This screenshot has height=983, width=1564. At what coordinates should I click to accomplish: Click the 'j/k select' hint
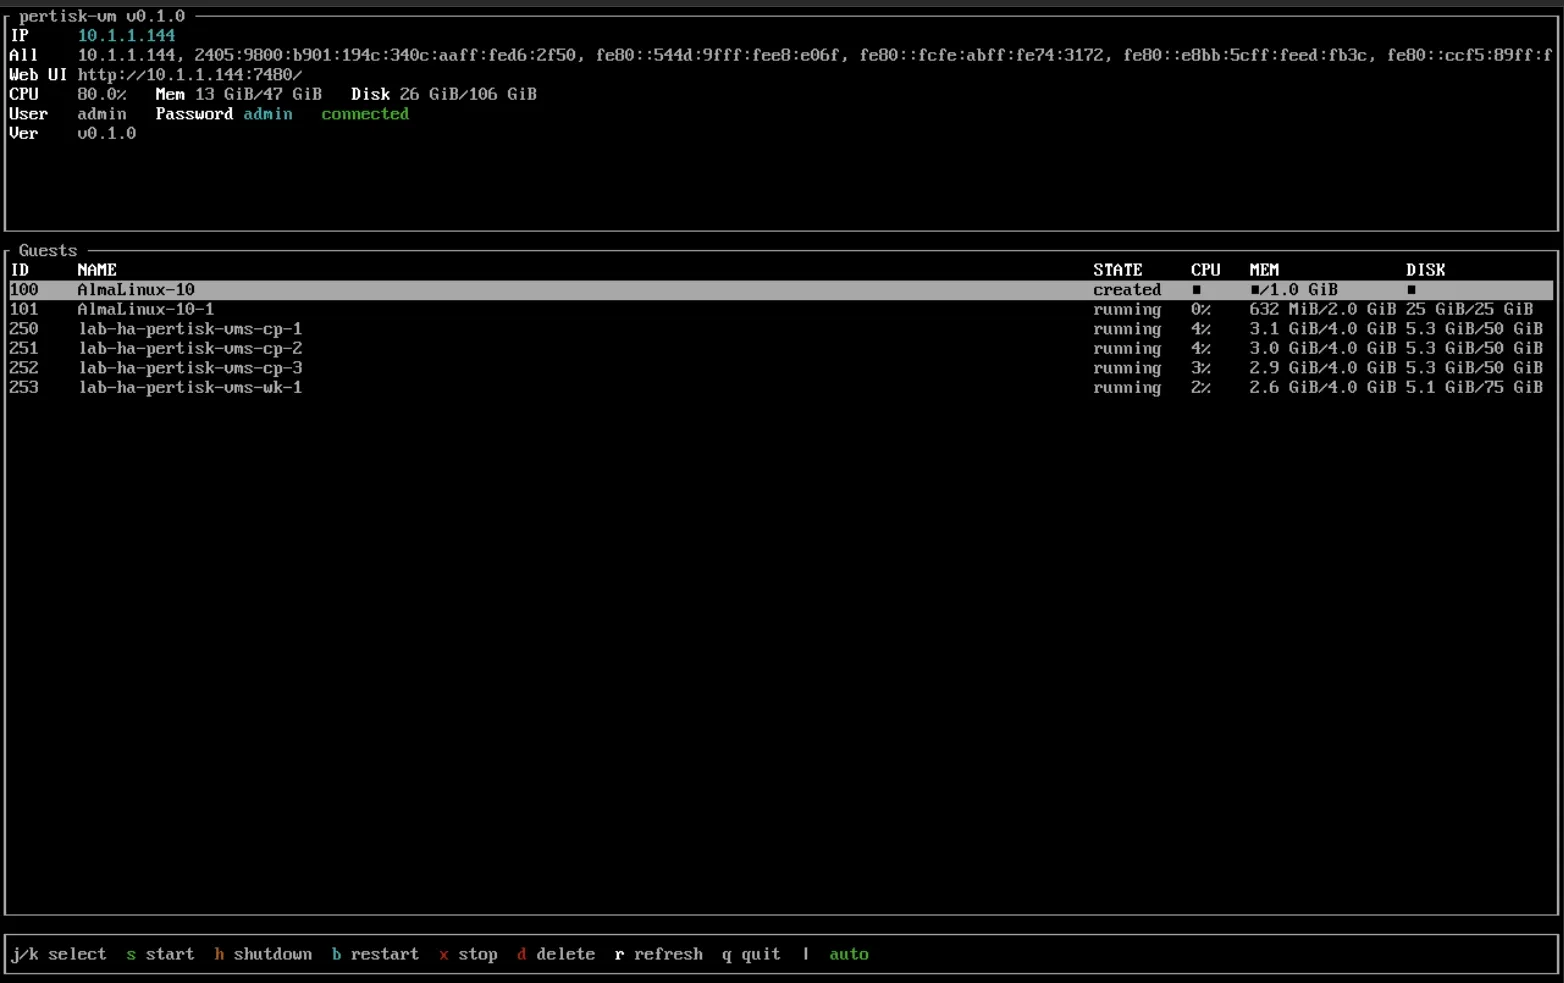pyautogui.click(x=58, y=954)
